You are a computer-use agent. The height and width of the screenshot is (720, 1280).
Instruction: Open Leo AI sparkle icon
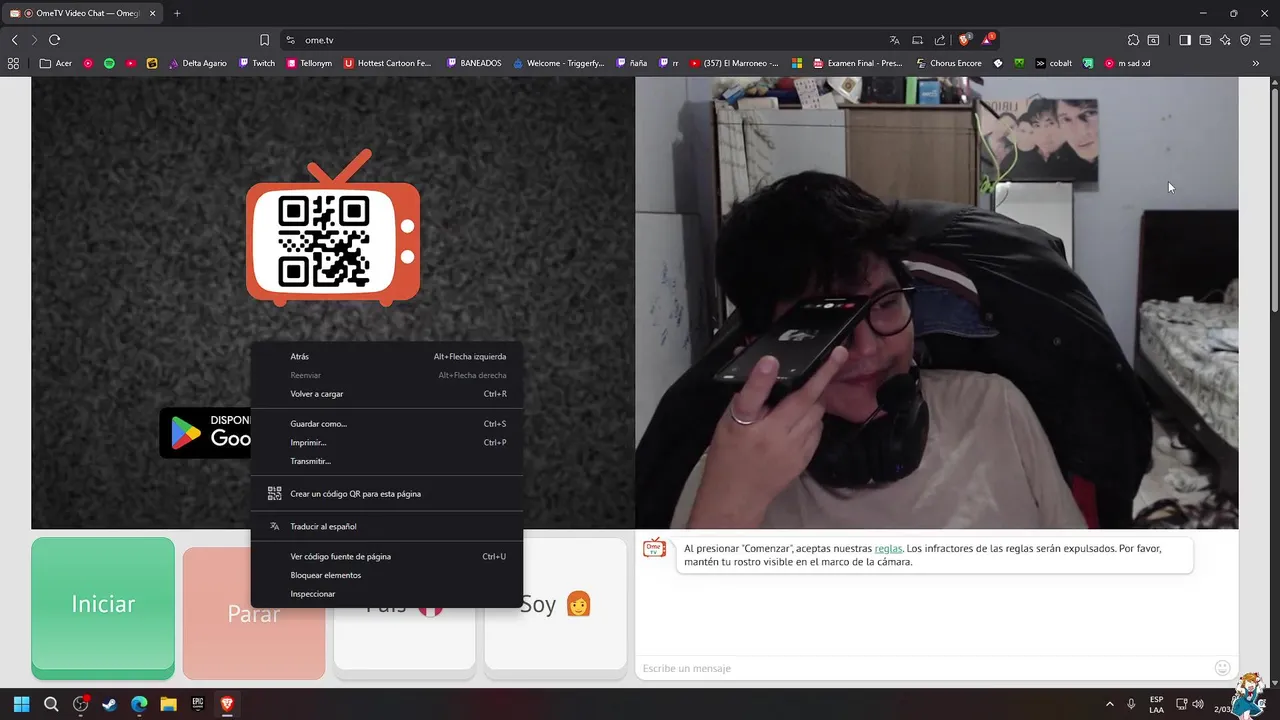(x=1225, y=40)
